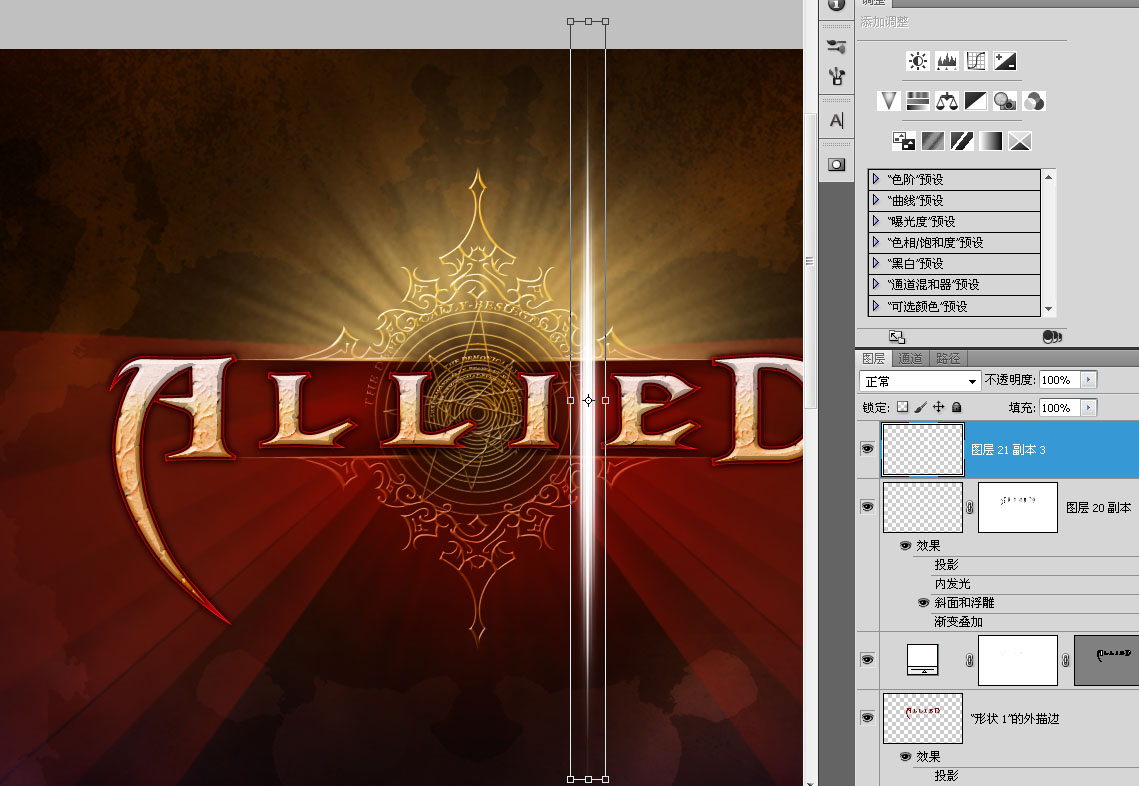Click the 不透明度 100% field
This screenshot has width=1139, height=786.
(x=1060, y=379)
